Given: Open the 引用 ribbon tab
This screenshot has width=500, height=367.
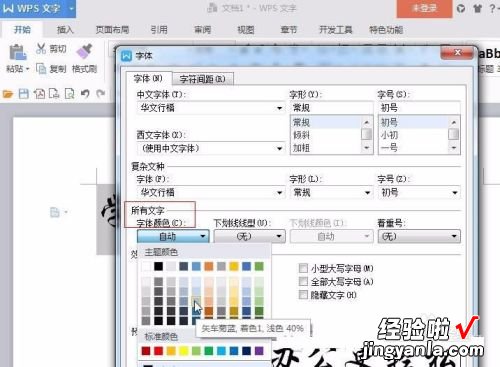Looking at the screenshot, I should (159, 30).
